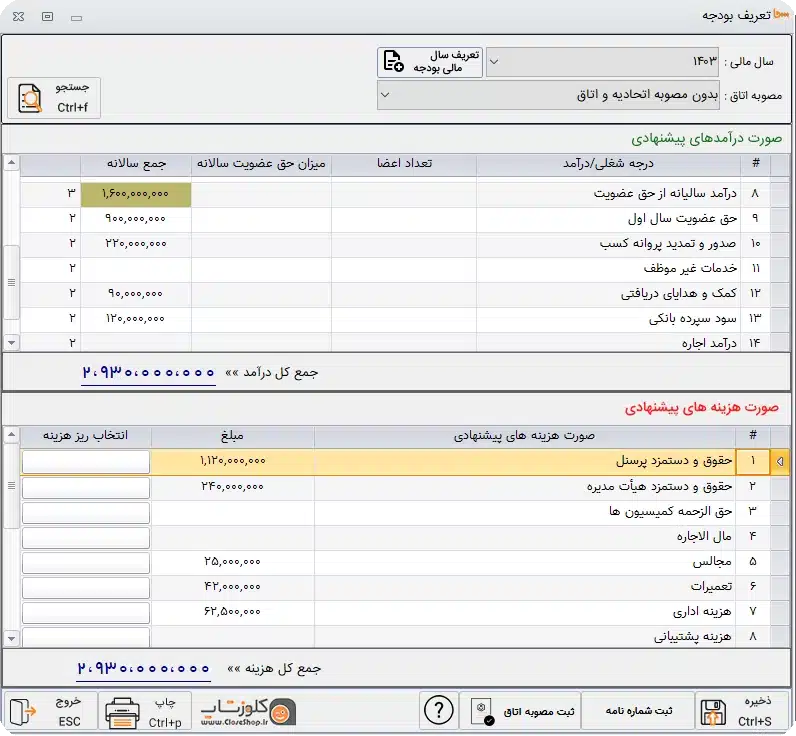Click the درجه شغلی/درآمد column header
Image resolution: width=796 pixels, height=736 pixels.
[x=608, y=163]
